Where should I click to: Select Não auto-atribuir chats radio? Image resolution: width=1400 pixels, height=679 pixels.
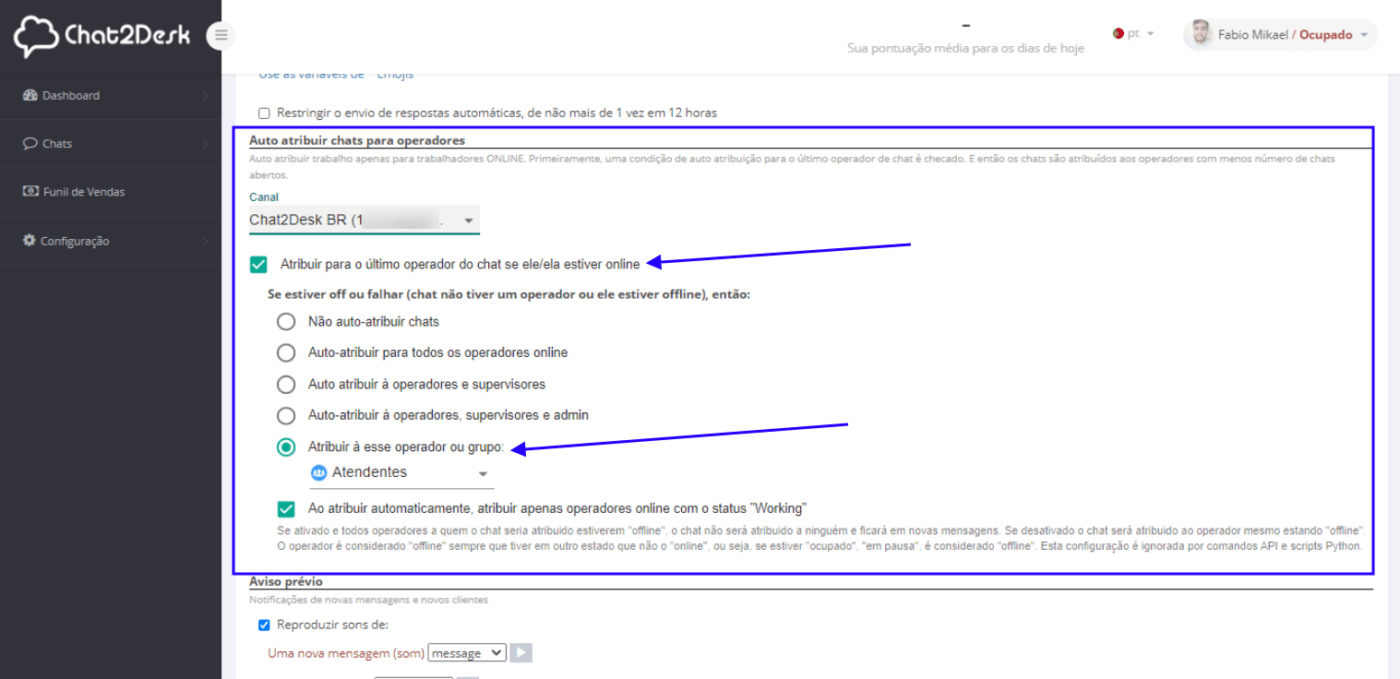click(x=286, y=322)
